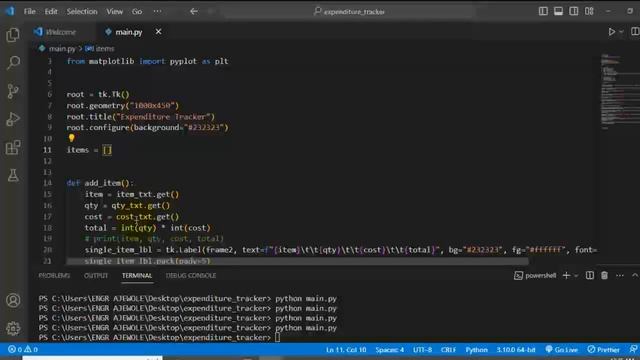Image resolution: width=640 pixels, height=360 pixels.
Task: Open terminal panel more actions ellipsis
Action: click(x=620, y=276)
